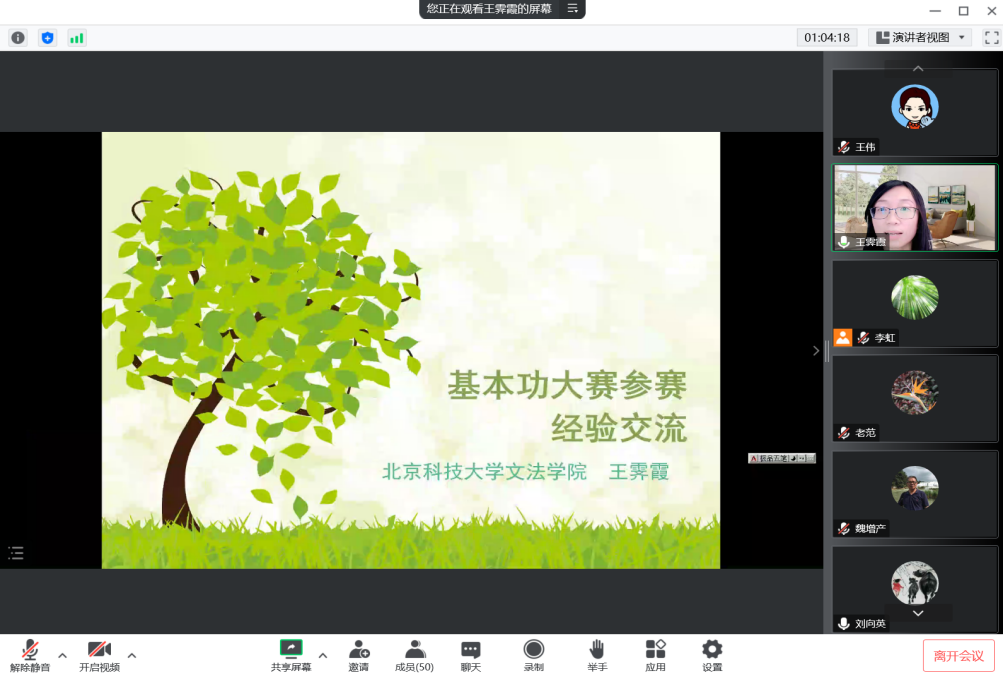Image resolution: width=1003 pixels, height=674 pixels.
Task: Click the red 离开会议 button
Action: pyautogui.click(x=958, y=656)
